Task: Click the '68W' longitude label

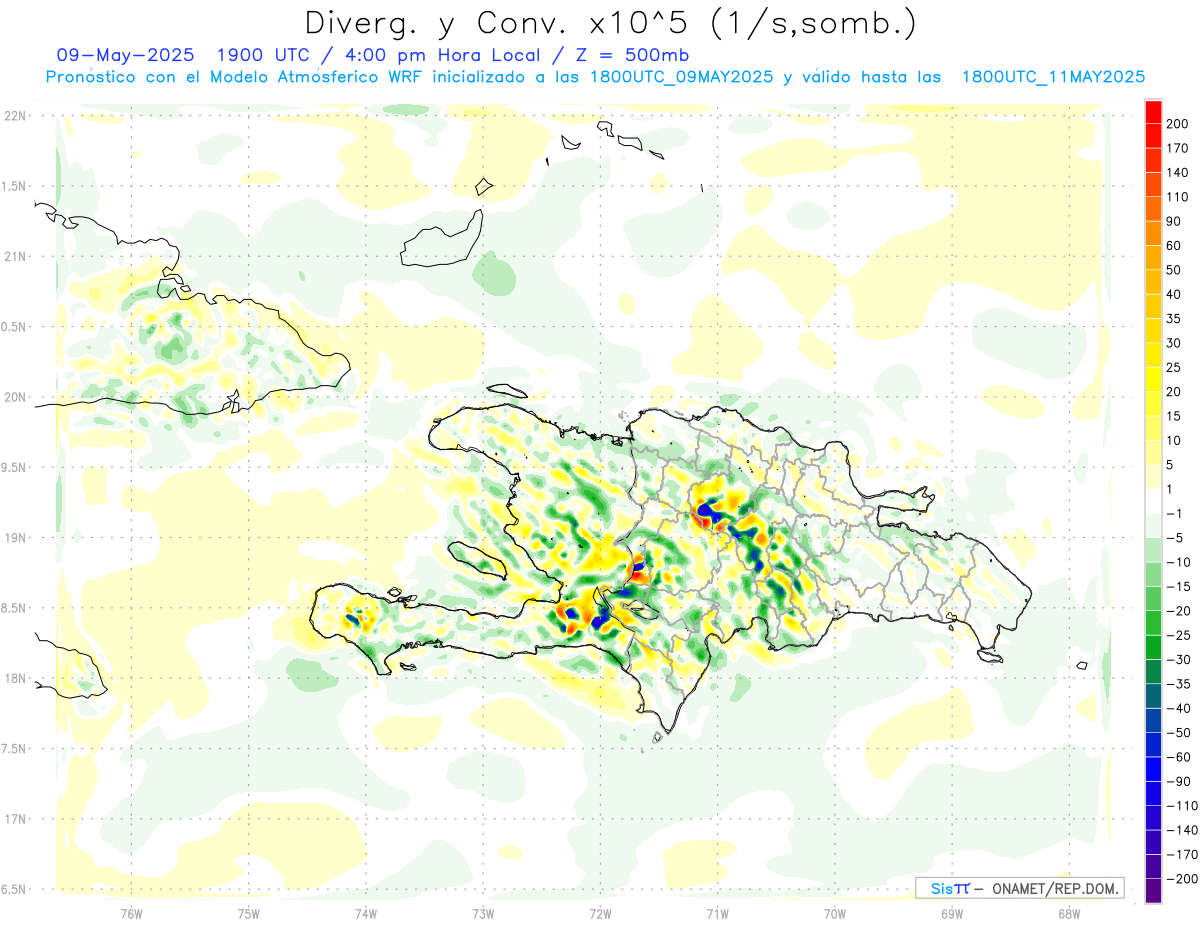Action: (1069, 913)
